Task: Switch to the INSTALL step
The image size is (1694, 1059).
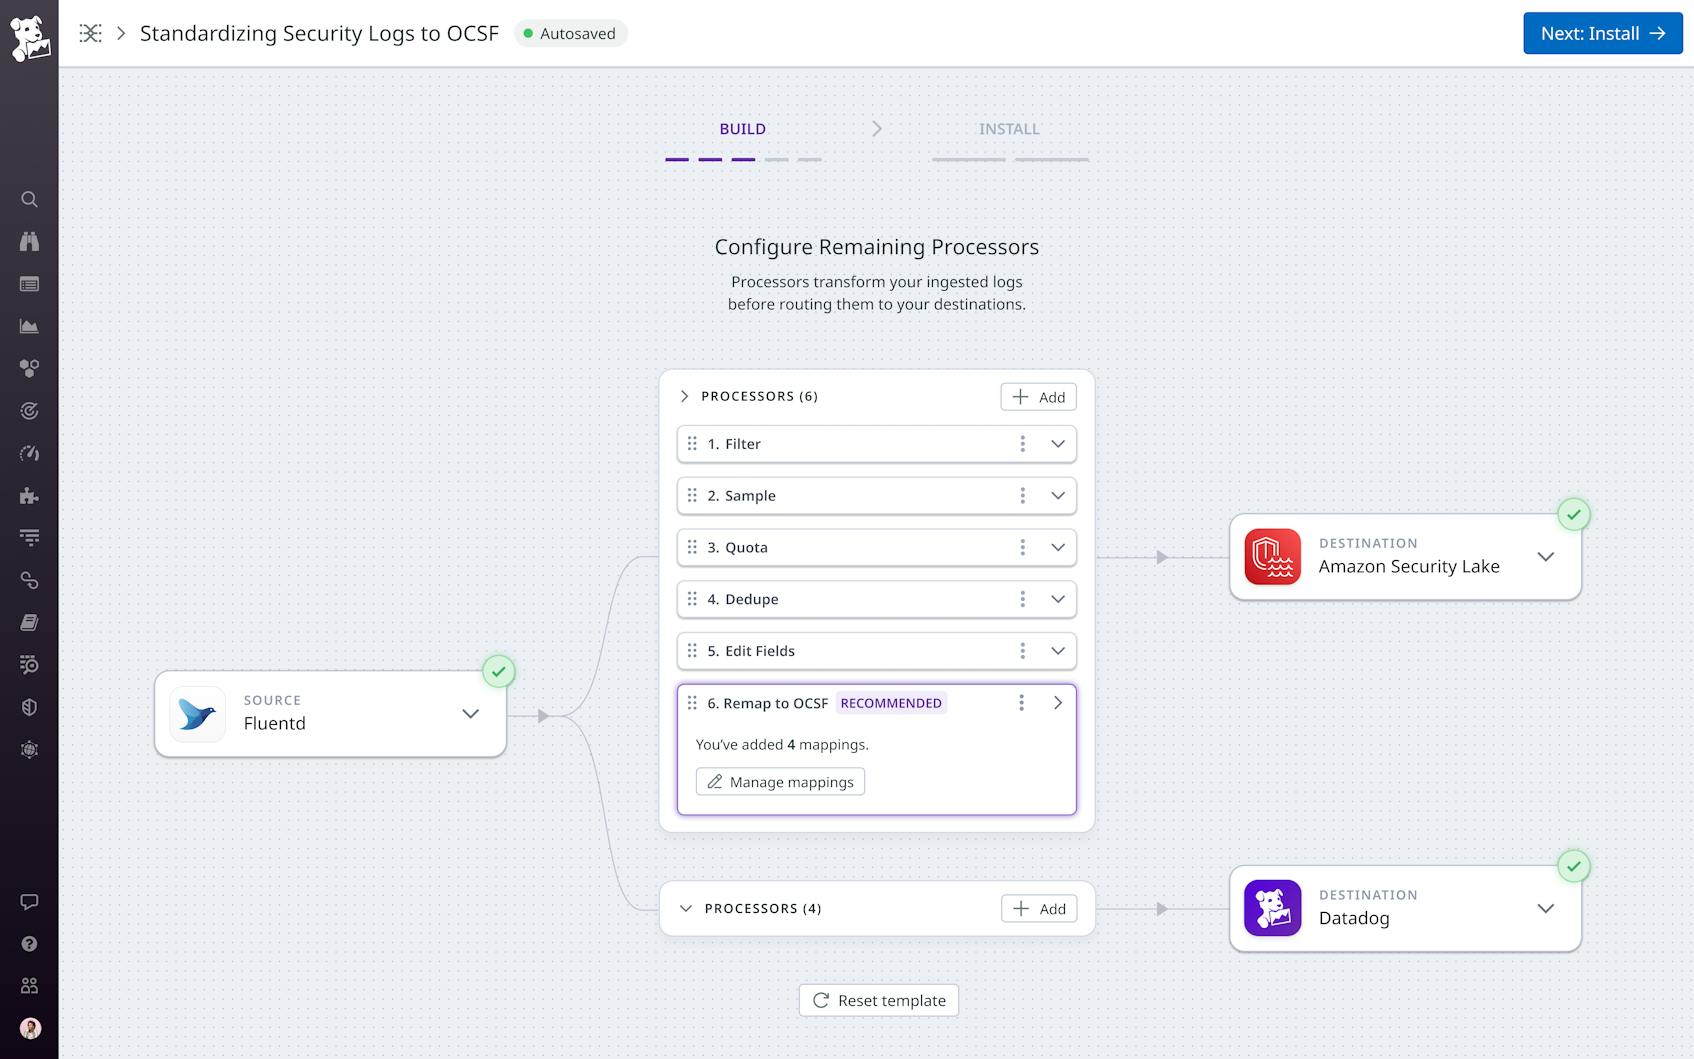Action: click(1009, 128)
